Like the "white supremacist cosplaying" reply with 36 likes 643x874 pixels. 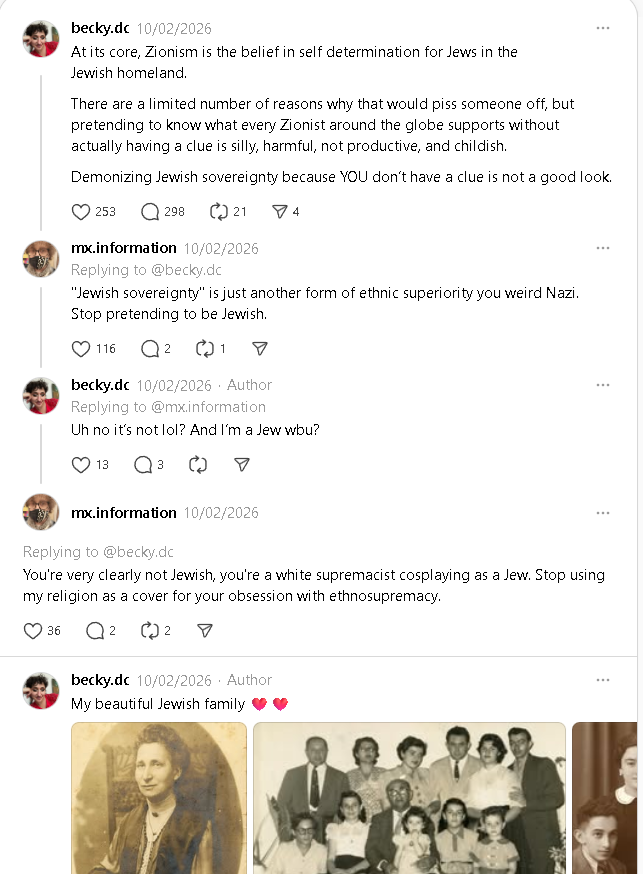pos(33,631)
